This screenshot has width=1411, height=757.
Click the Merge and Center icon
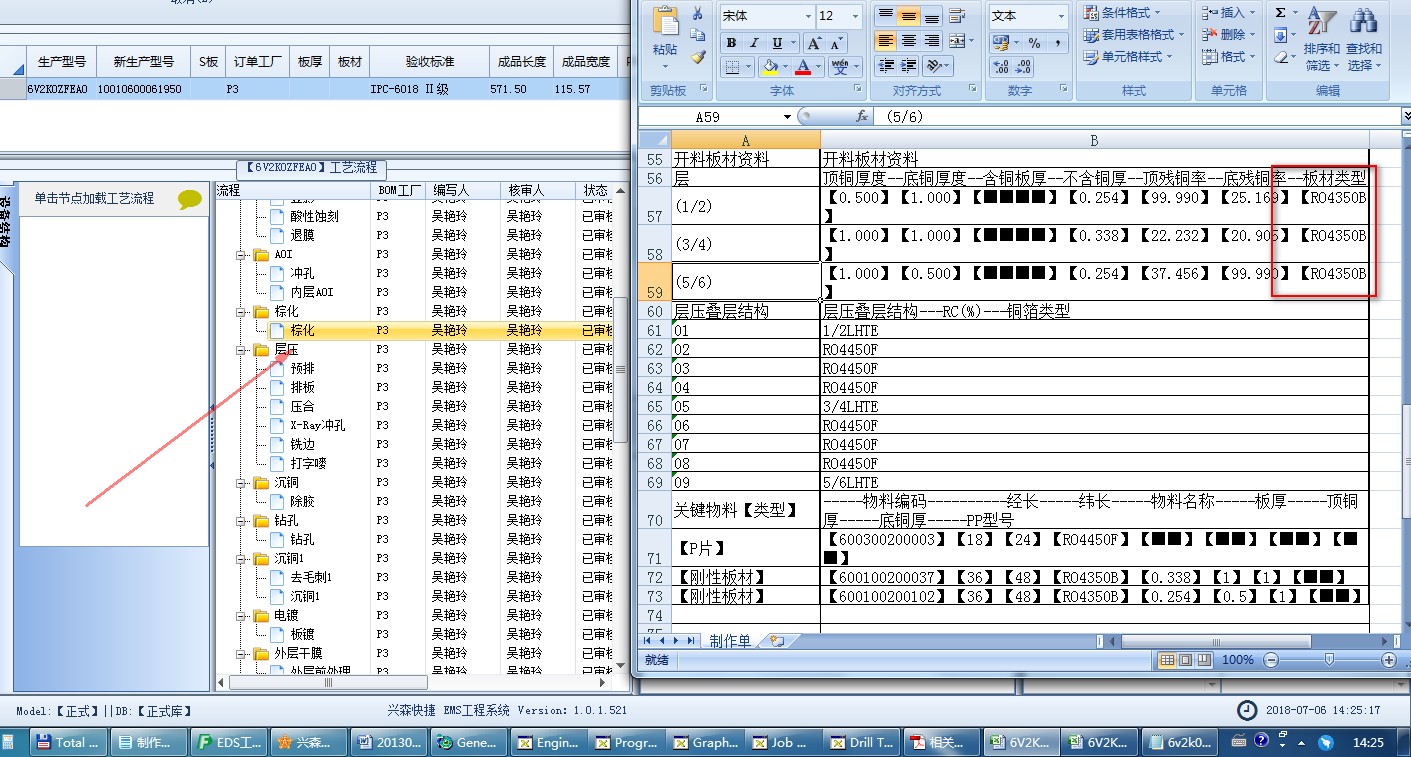point(957,41)
